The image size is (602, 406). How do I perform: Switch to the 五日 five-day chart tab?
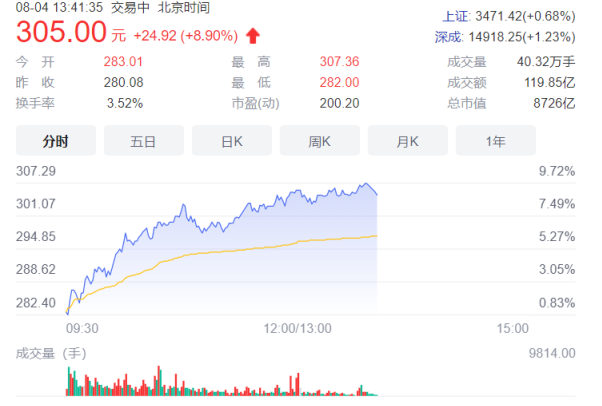pos(144,141)
